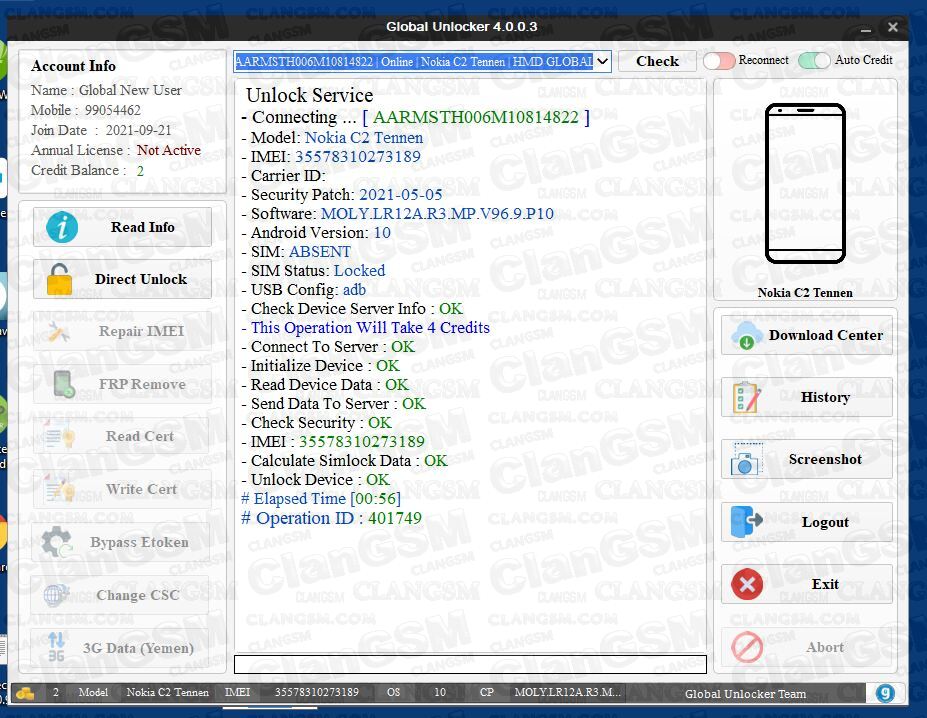This screenshot has height=718, width=927.
Task: Expand the device selection dropdown arrow
Action: coord(602,62)
